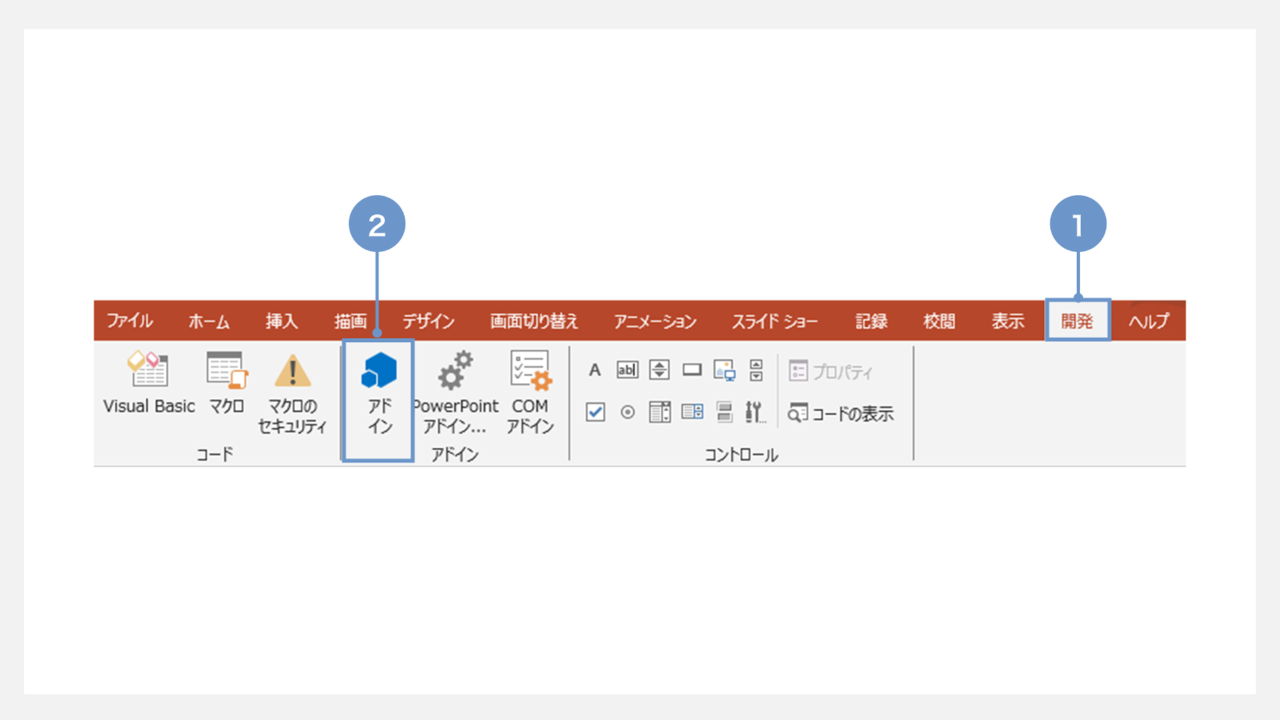Switch to the 画面切り替え tab
Screen dimensions: 1280x720
pyautogui.click(x=534, y=321)
